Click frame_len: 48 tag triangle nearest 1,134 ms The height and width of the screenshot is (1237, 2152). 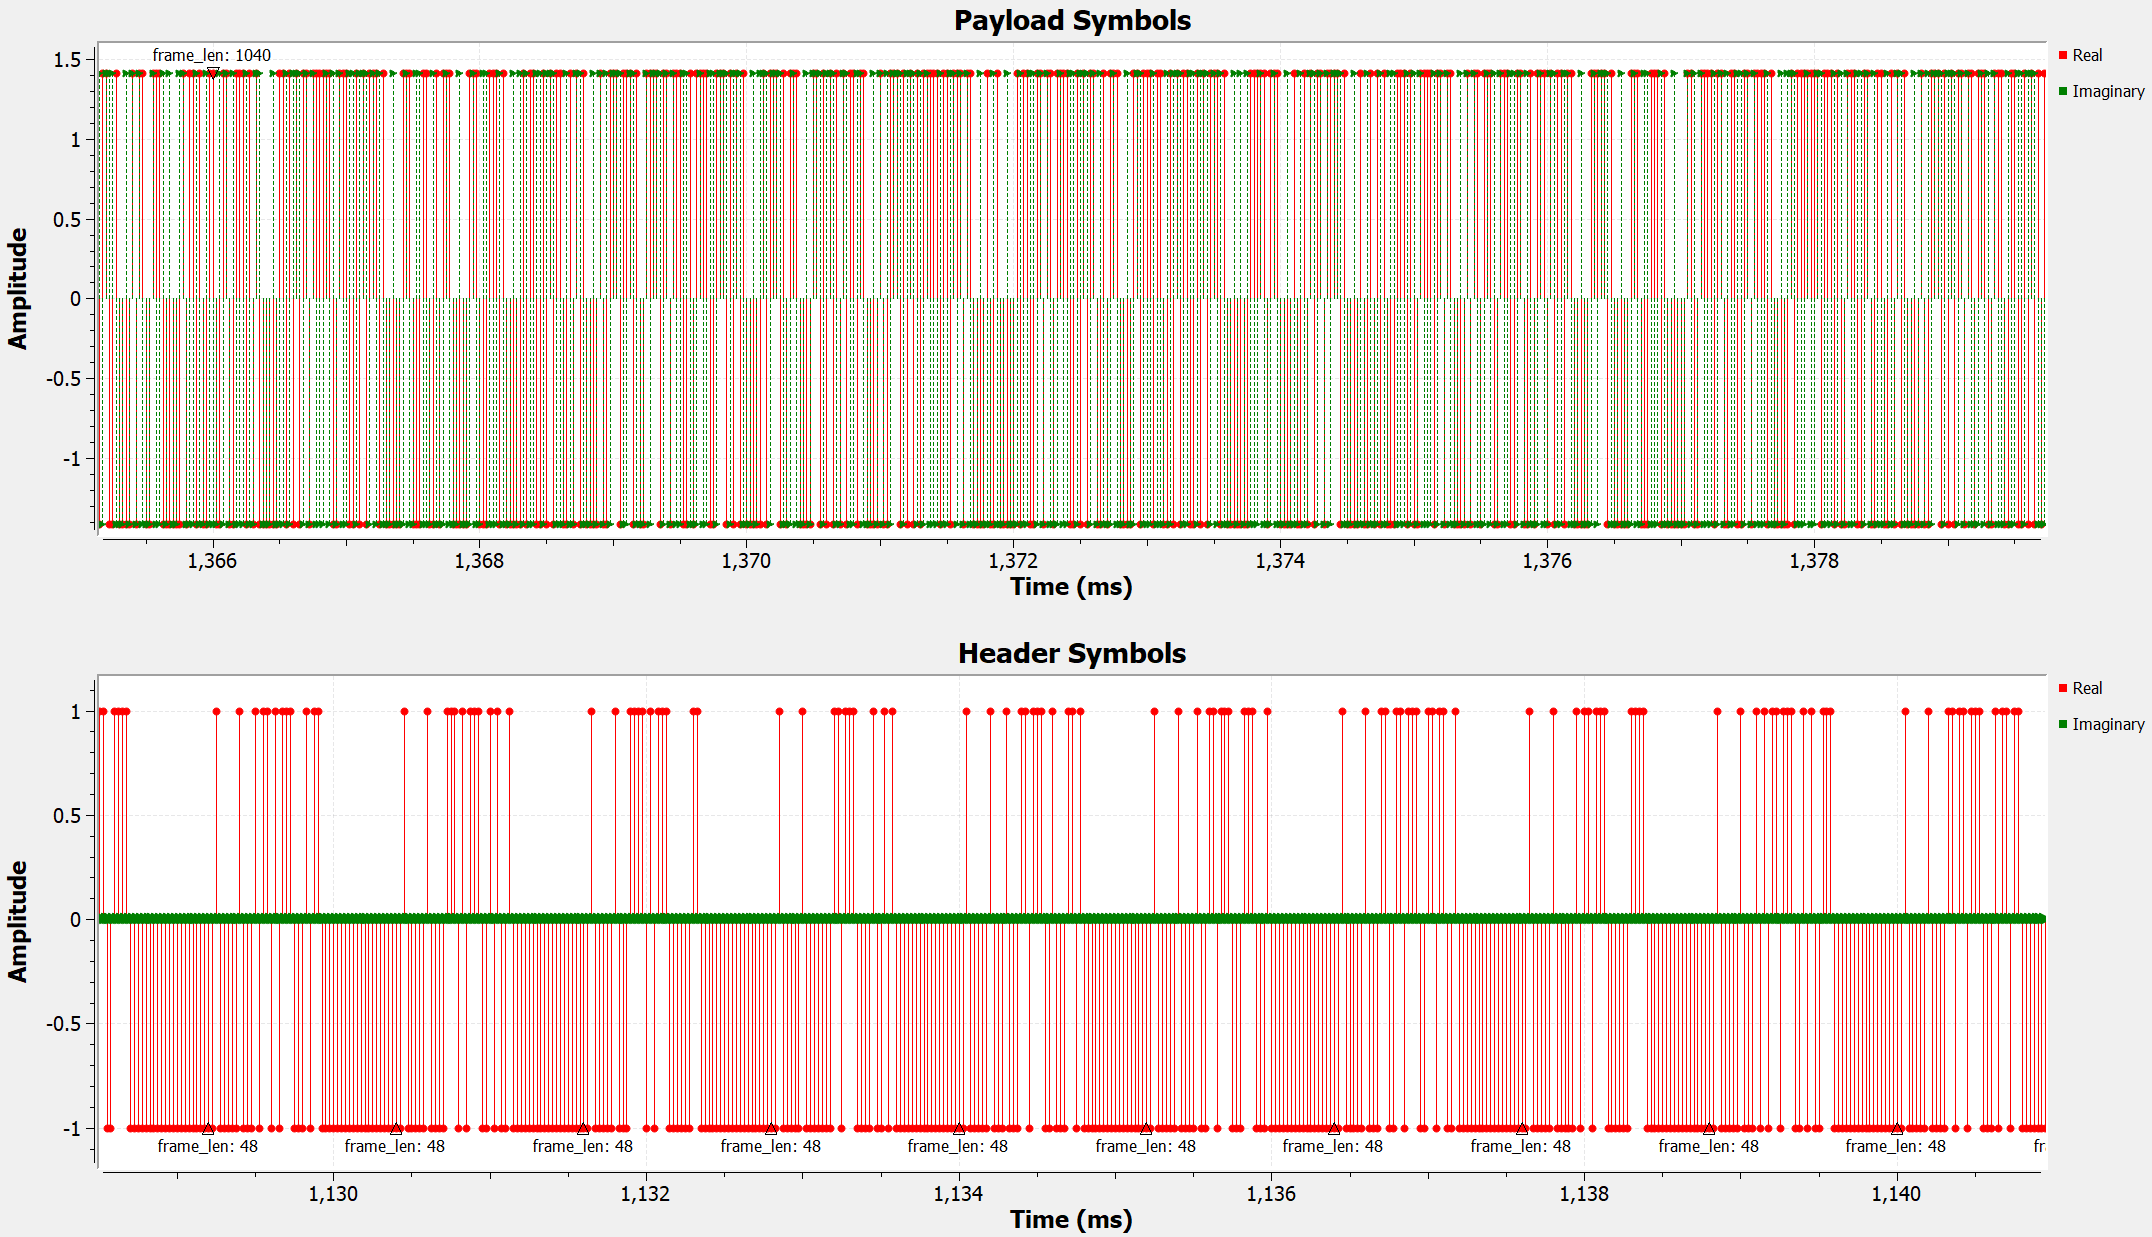(958, 1129)
